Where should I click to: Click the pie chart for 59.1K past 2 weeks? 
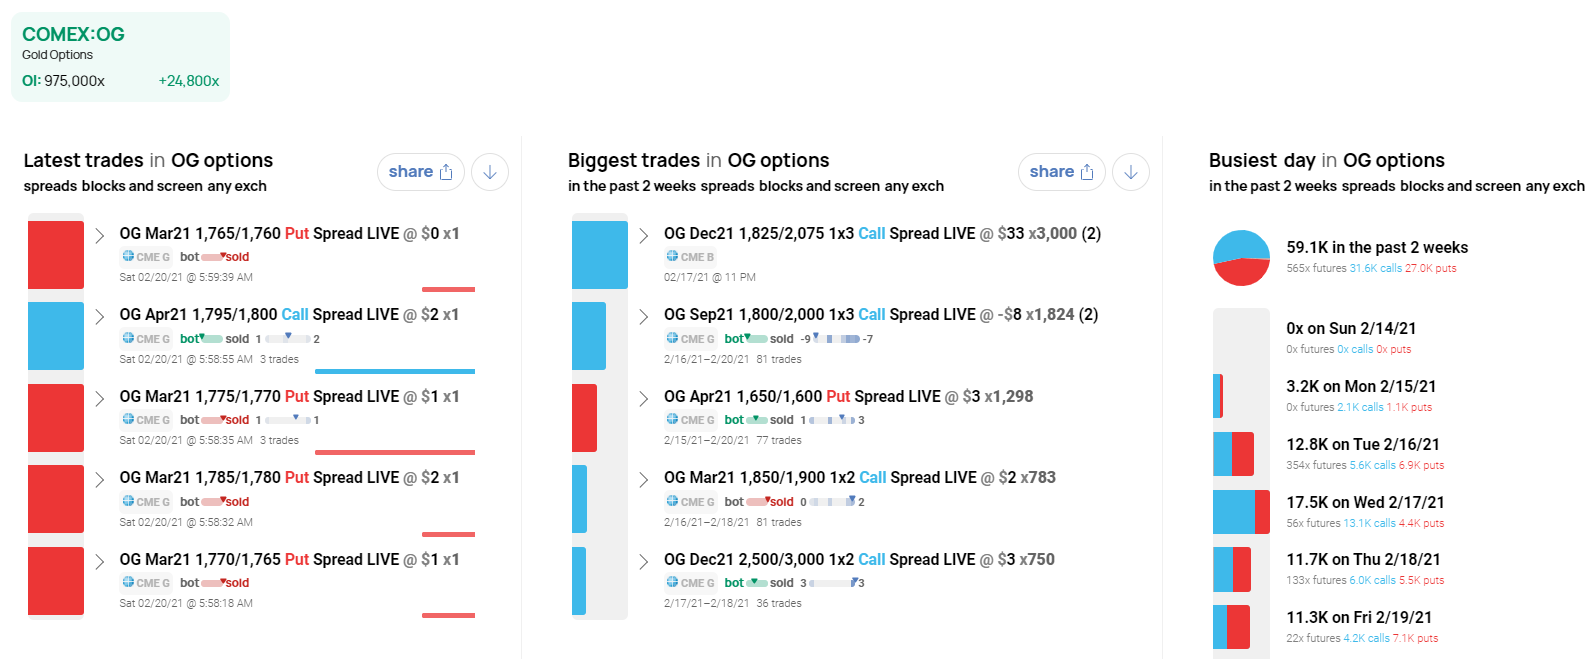tap(1241, 258)
